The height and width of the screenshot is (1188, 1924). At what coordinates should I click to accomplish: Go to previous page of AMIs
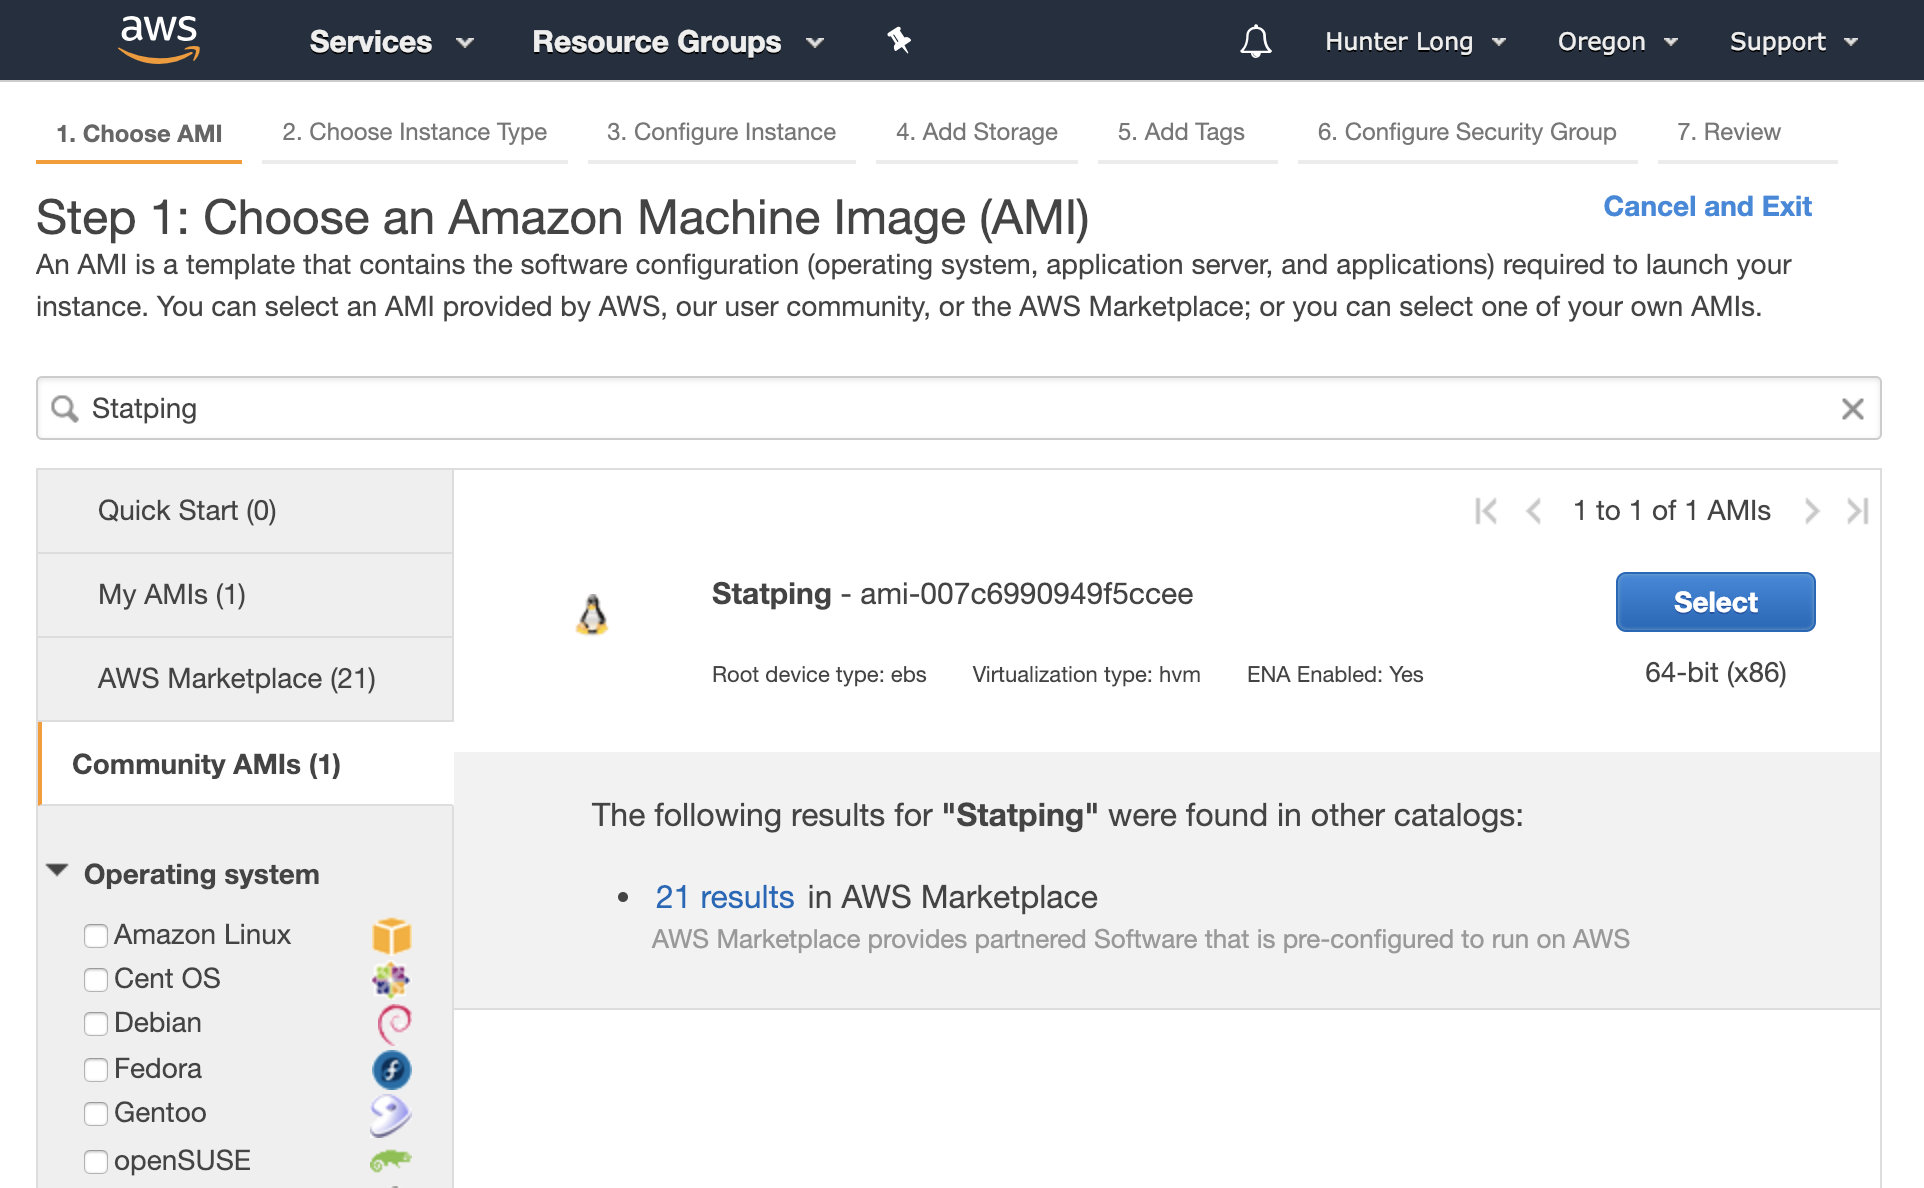click(1533, 511)
